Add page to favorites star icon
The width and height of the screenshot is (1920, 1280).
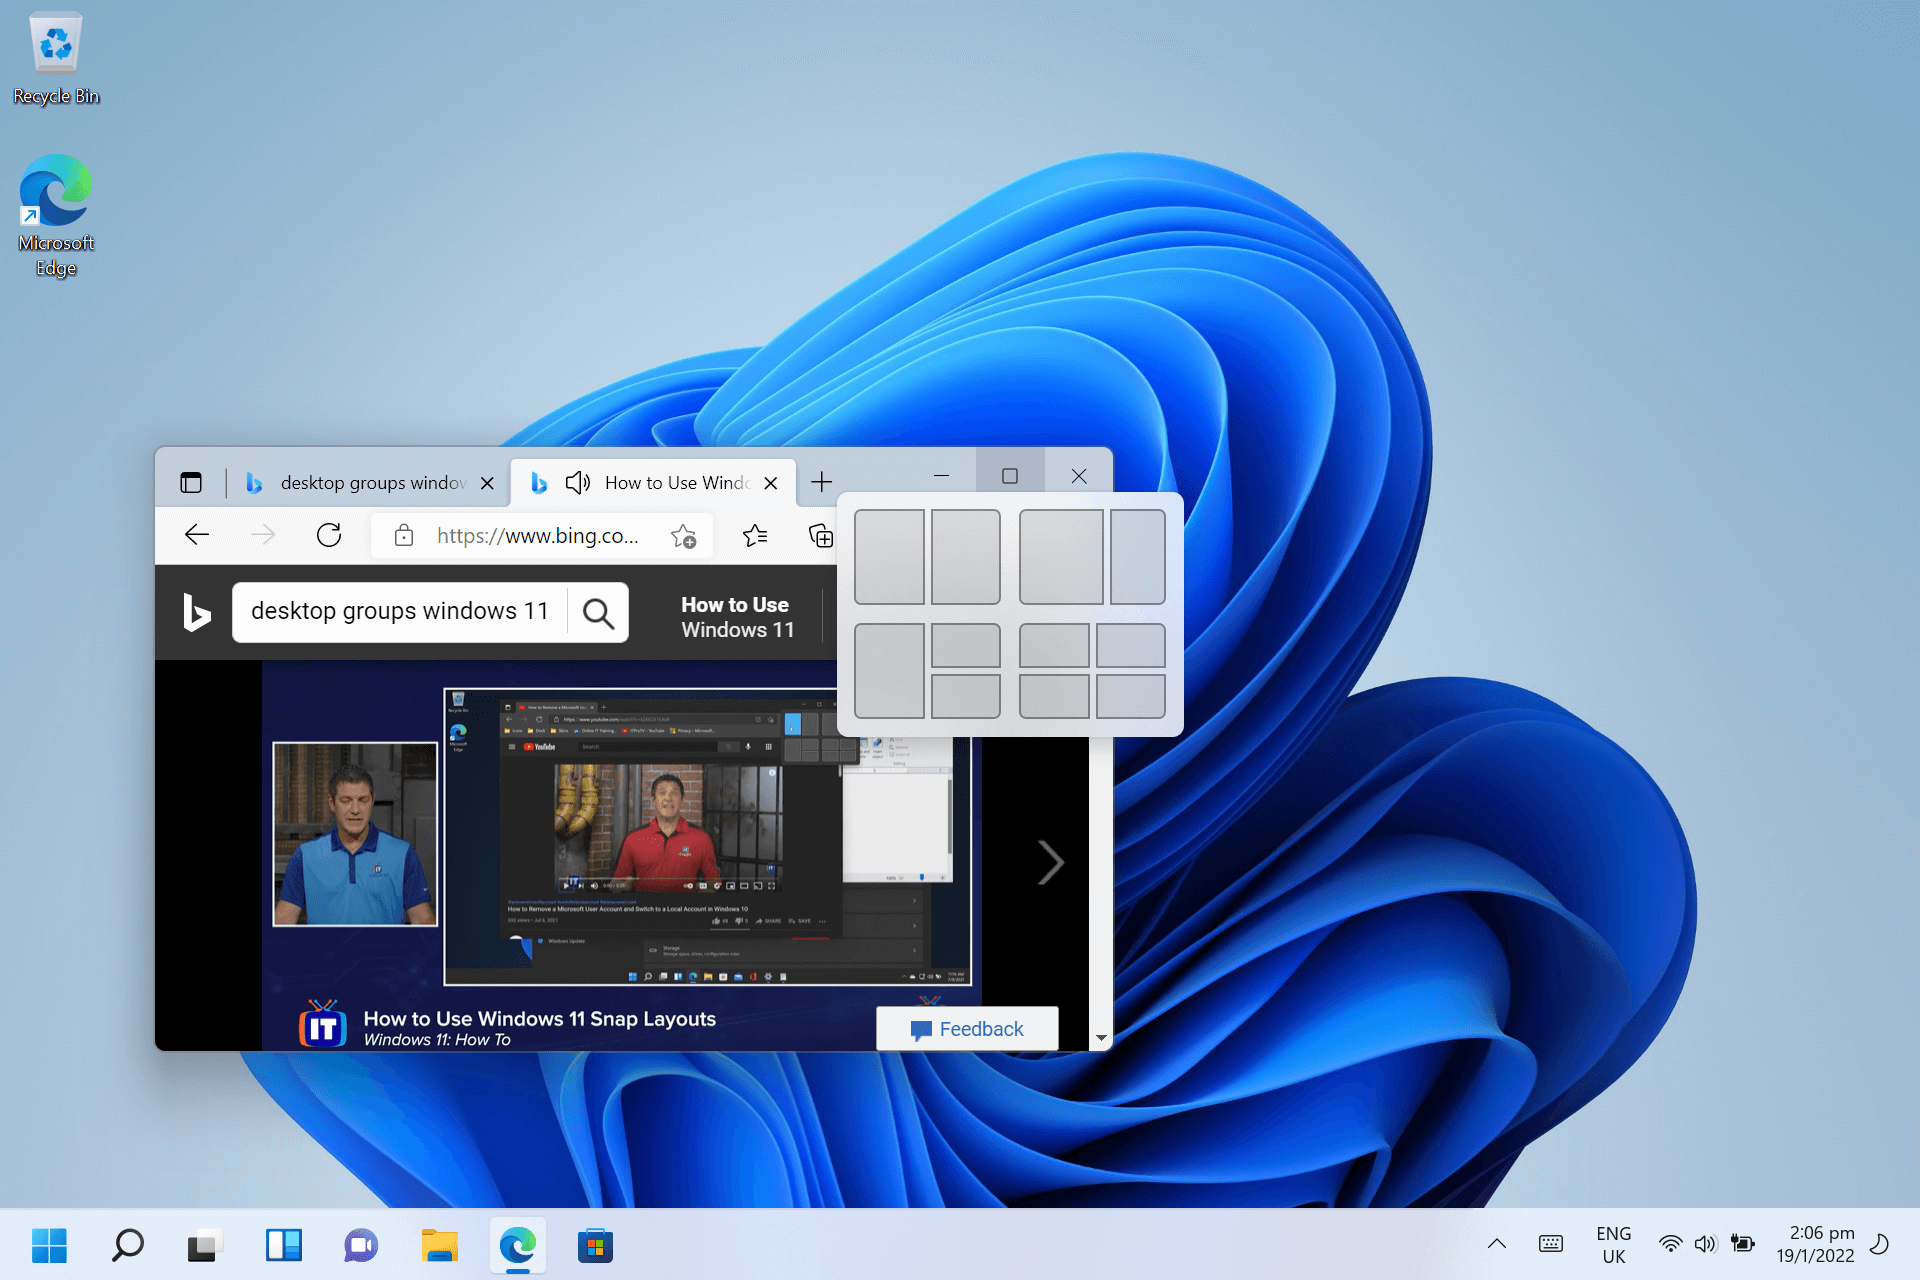[684, 536]
